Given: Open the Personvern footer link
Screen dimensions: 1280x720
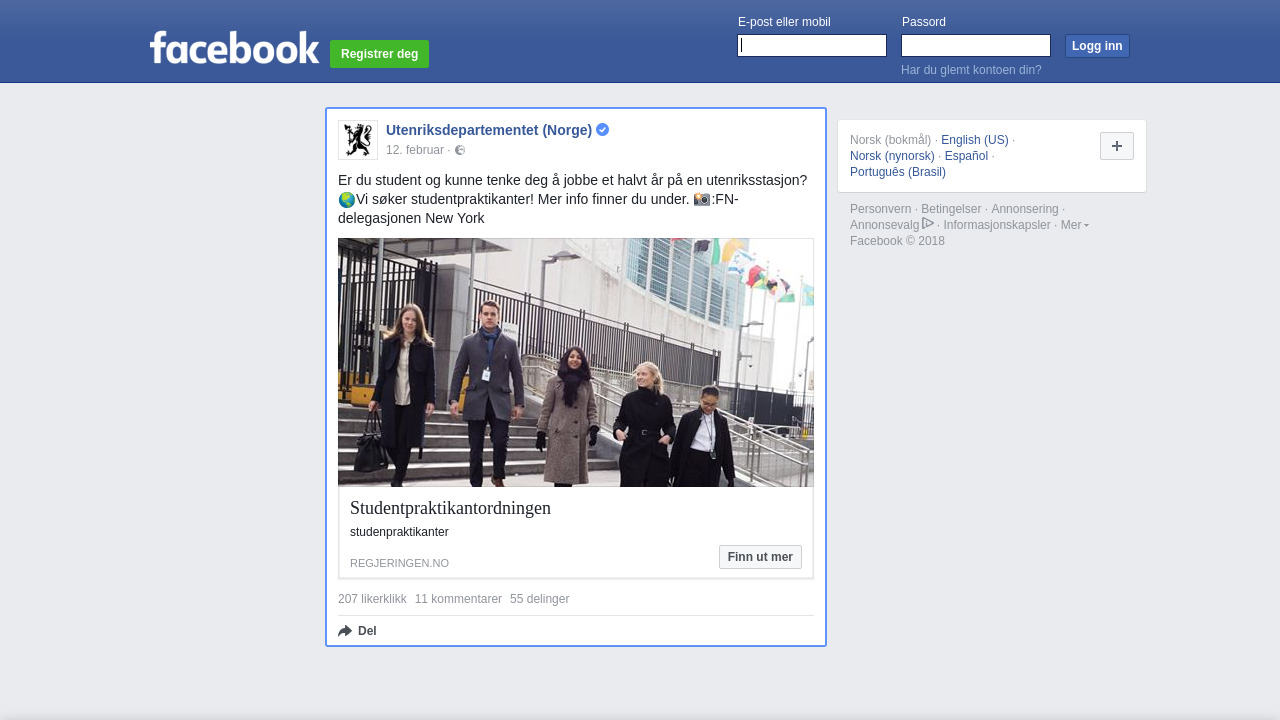Looking at the screenshot, I should 880,209.
